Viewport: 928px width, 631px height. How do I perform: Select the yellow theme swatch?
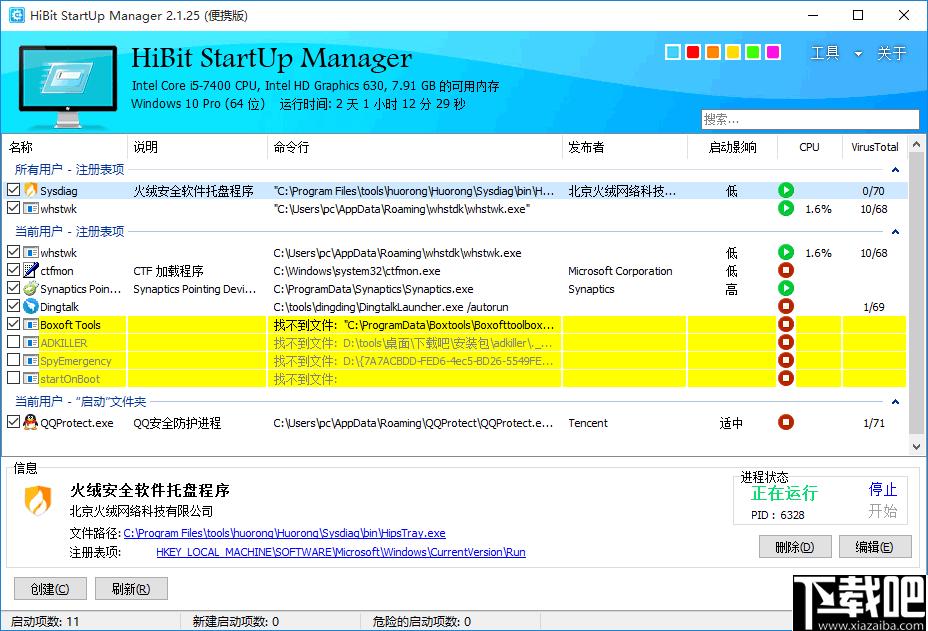(x=733, y=52)
